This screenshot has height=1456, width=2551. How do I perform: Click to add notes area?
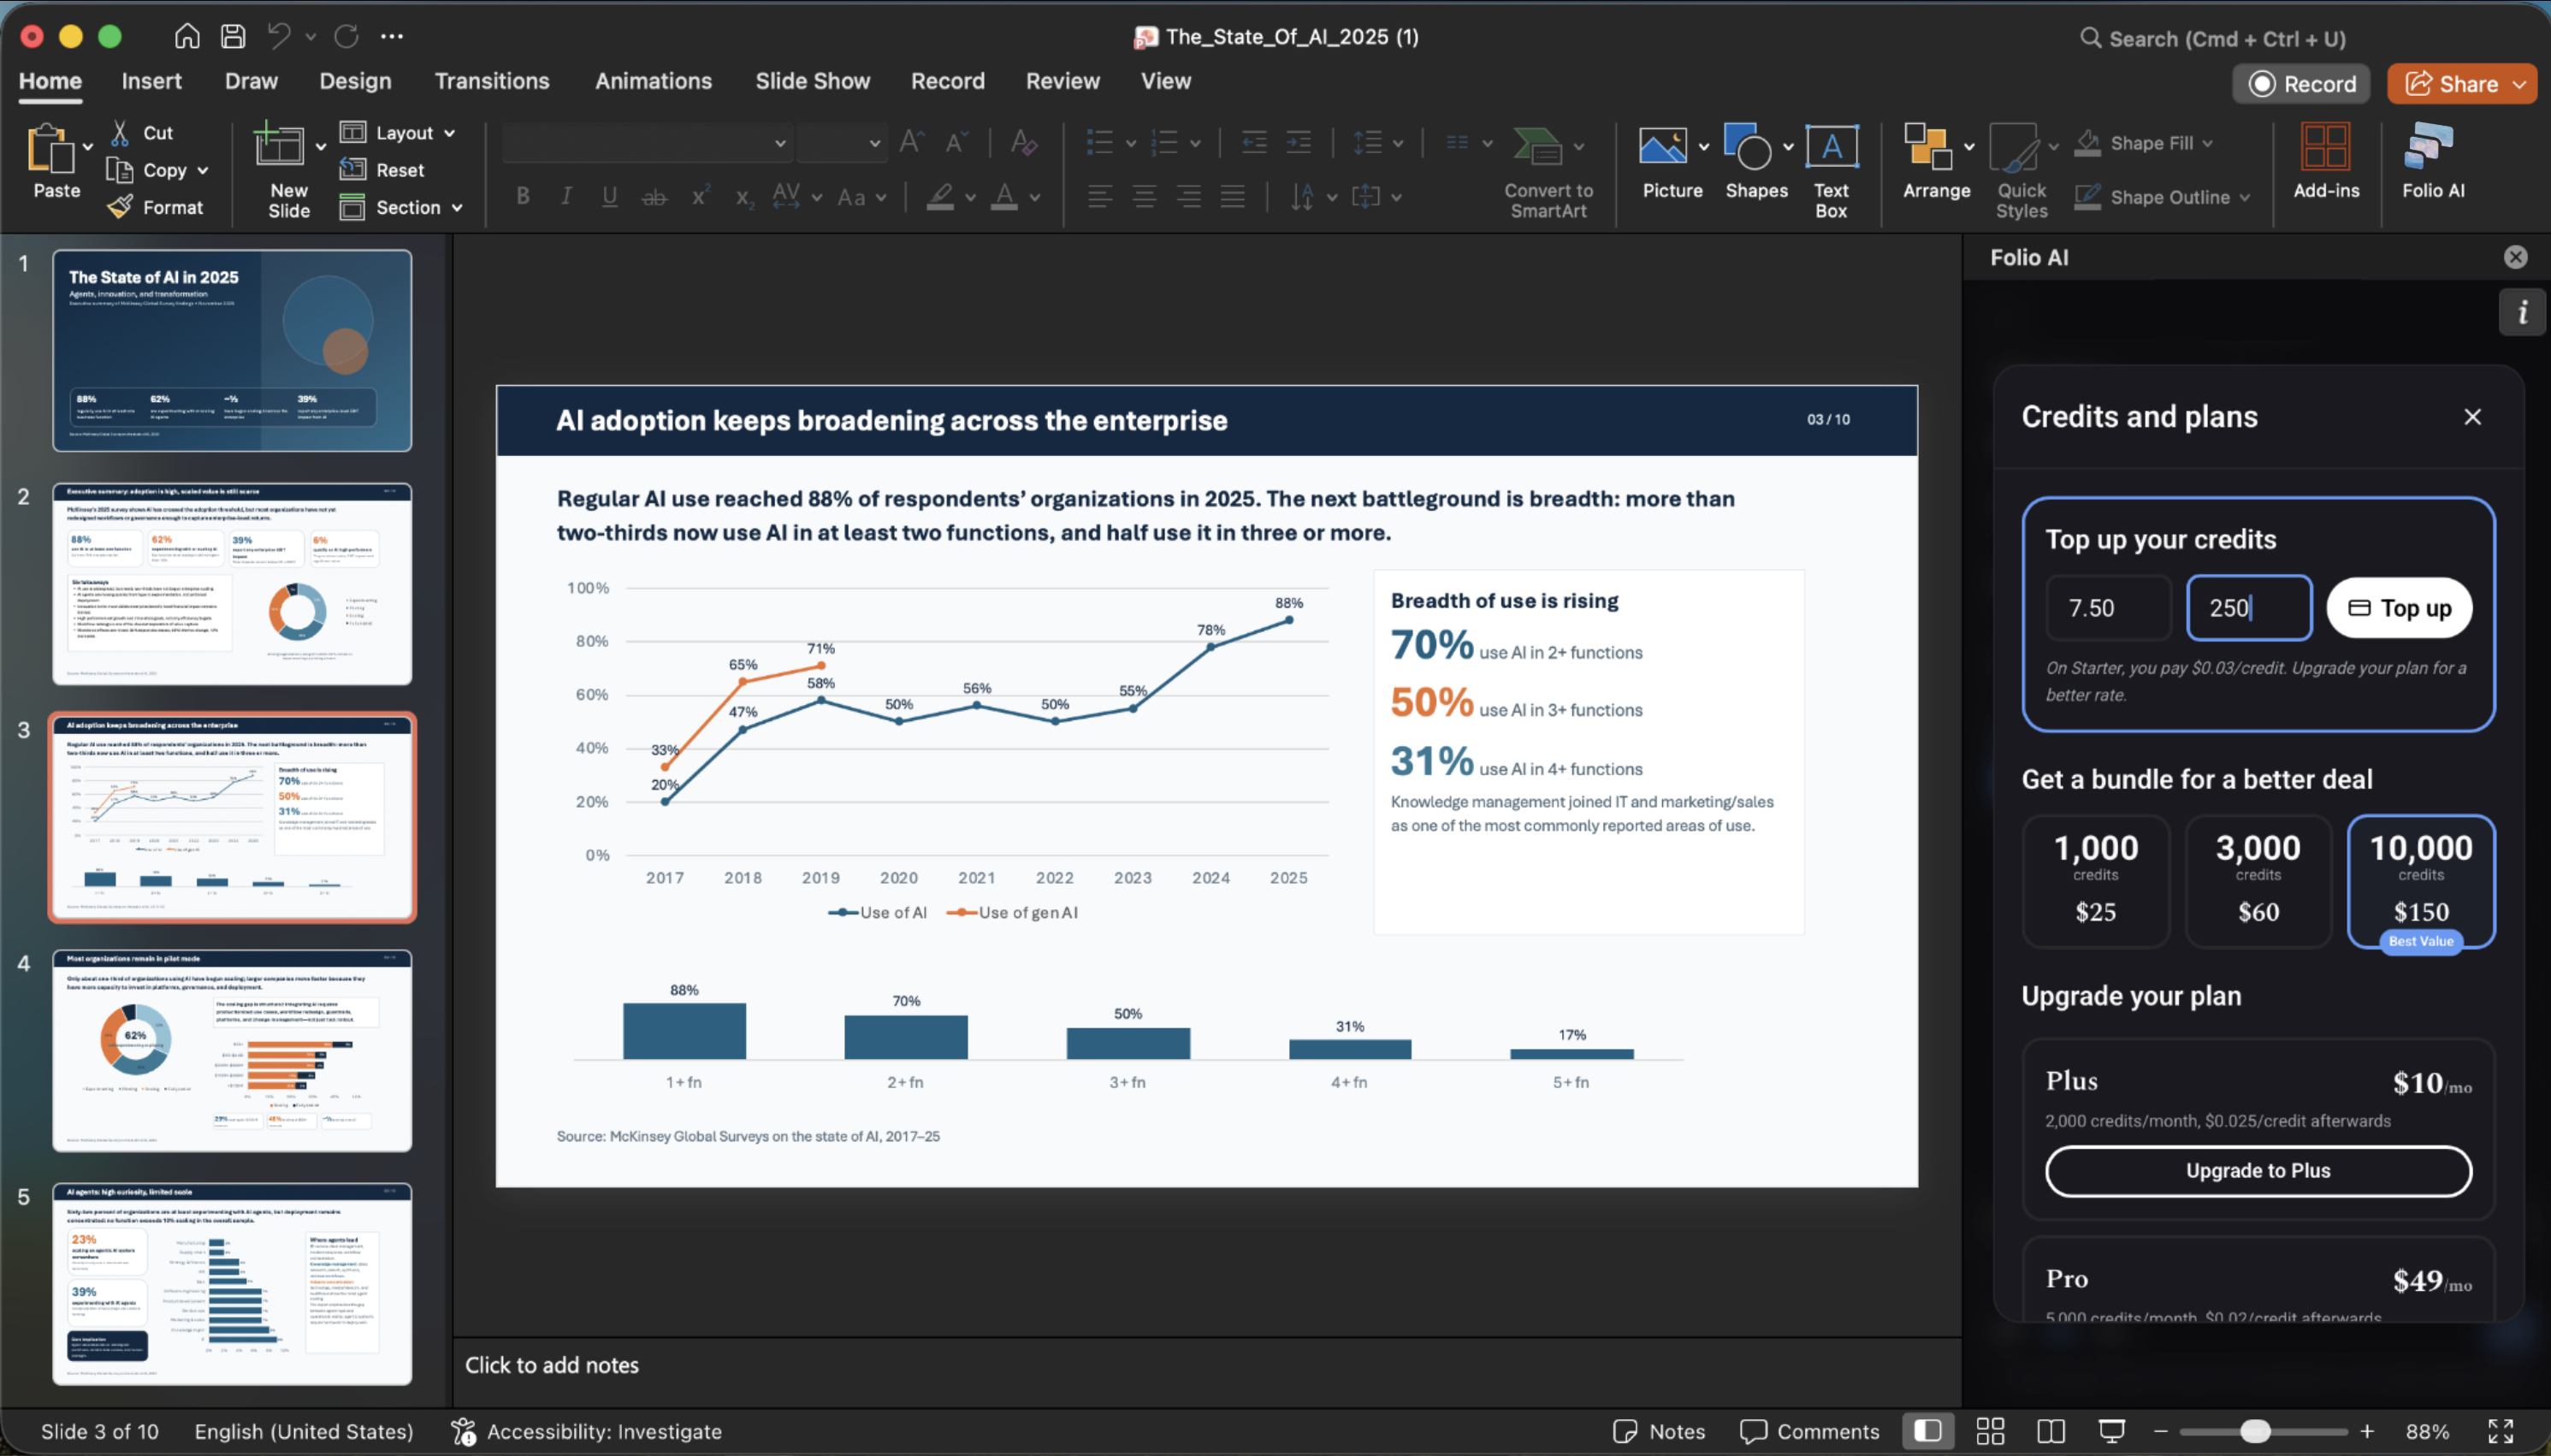click(x=1207, y=1365)
